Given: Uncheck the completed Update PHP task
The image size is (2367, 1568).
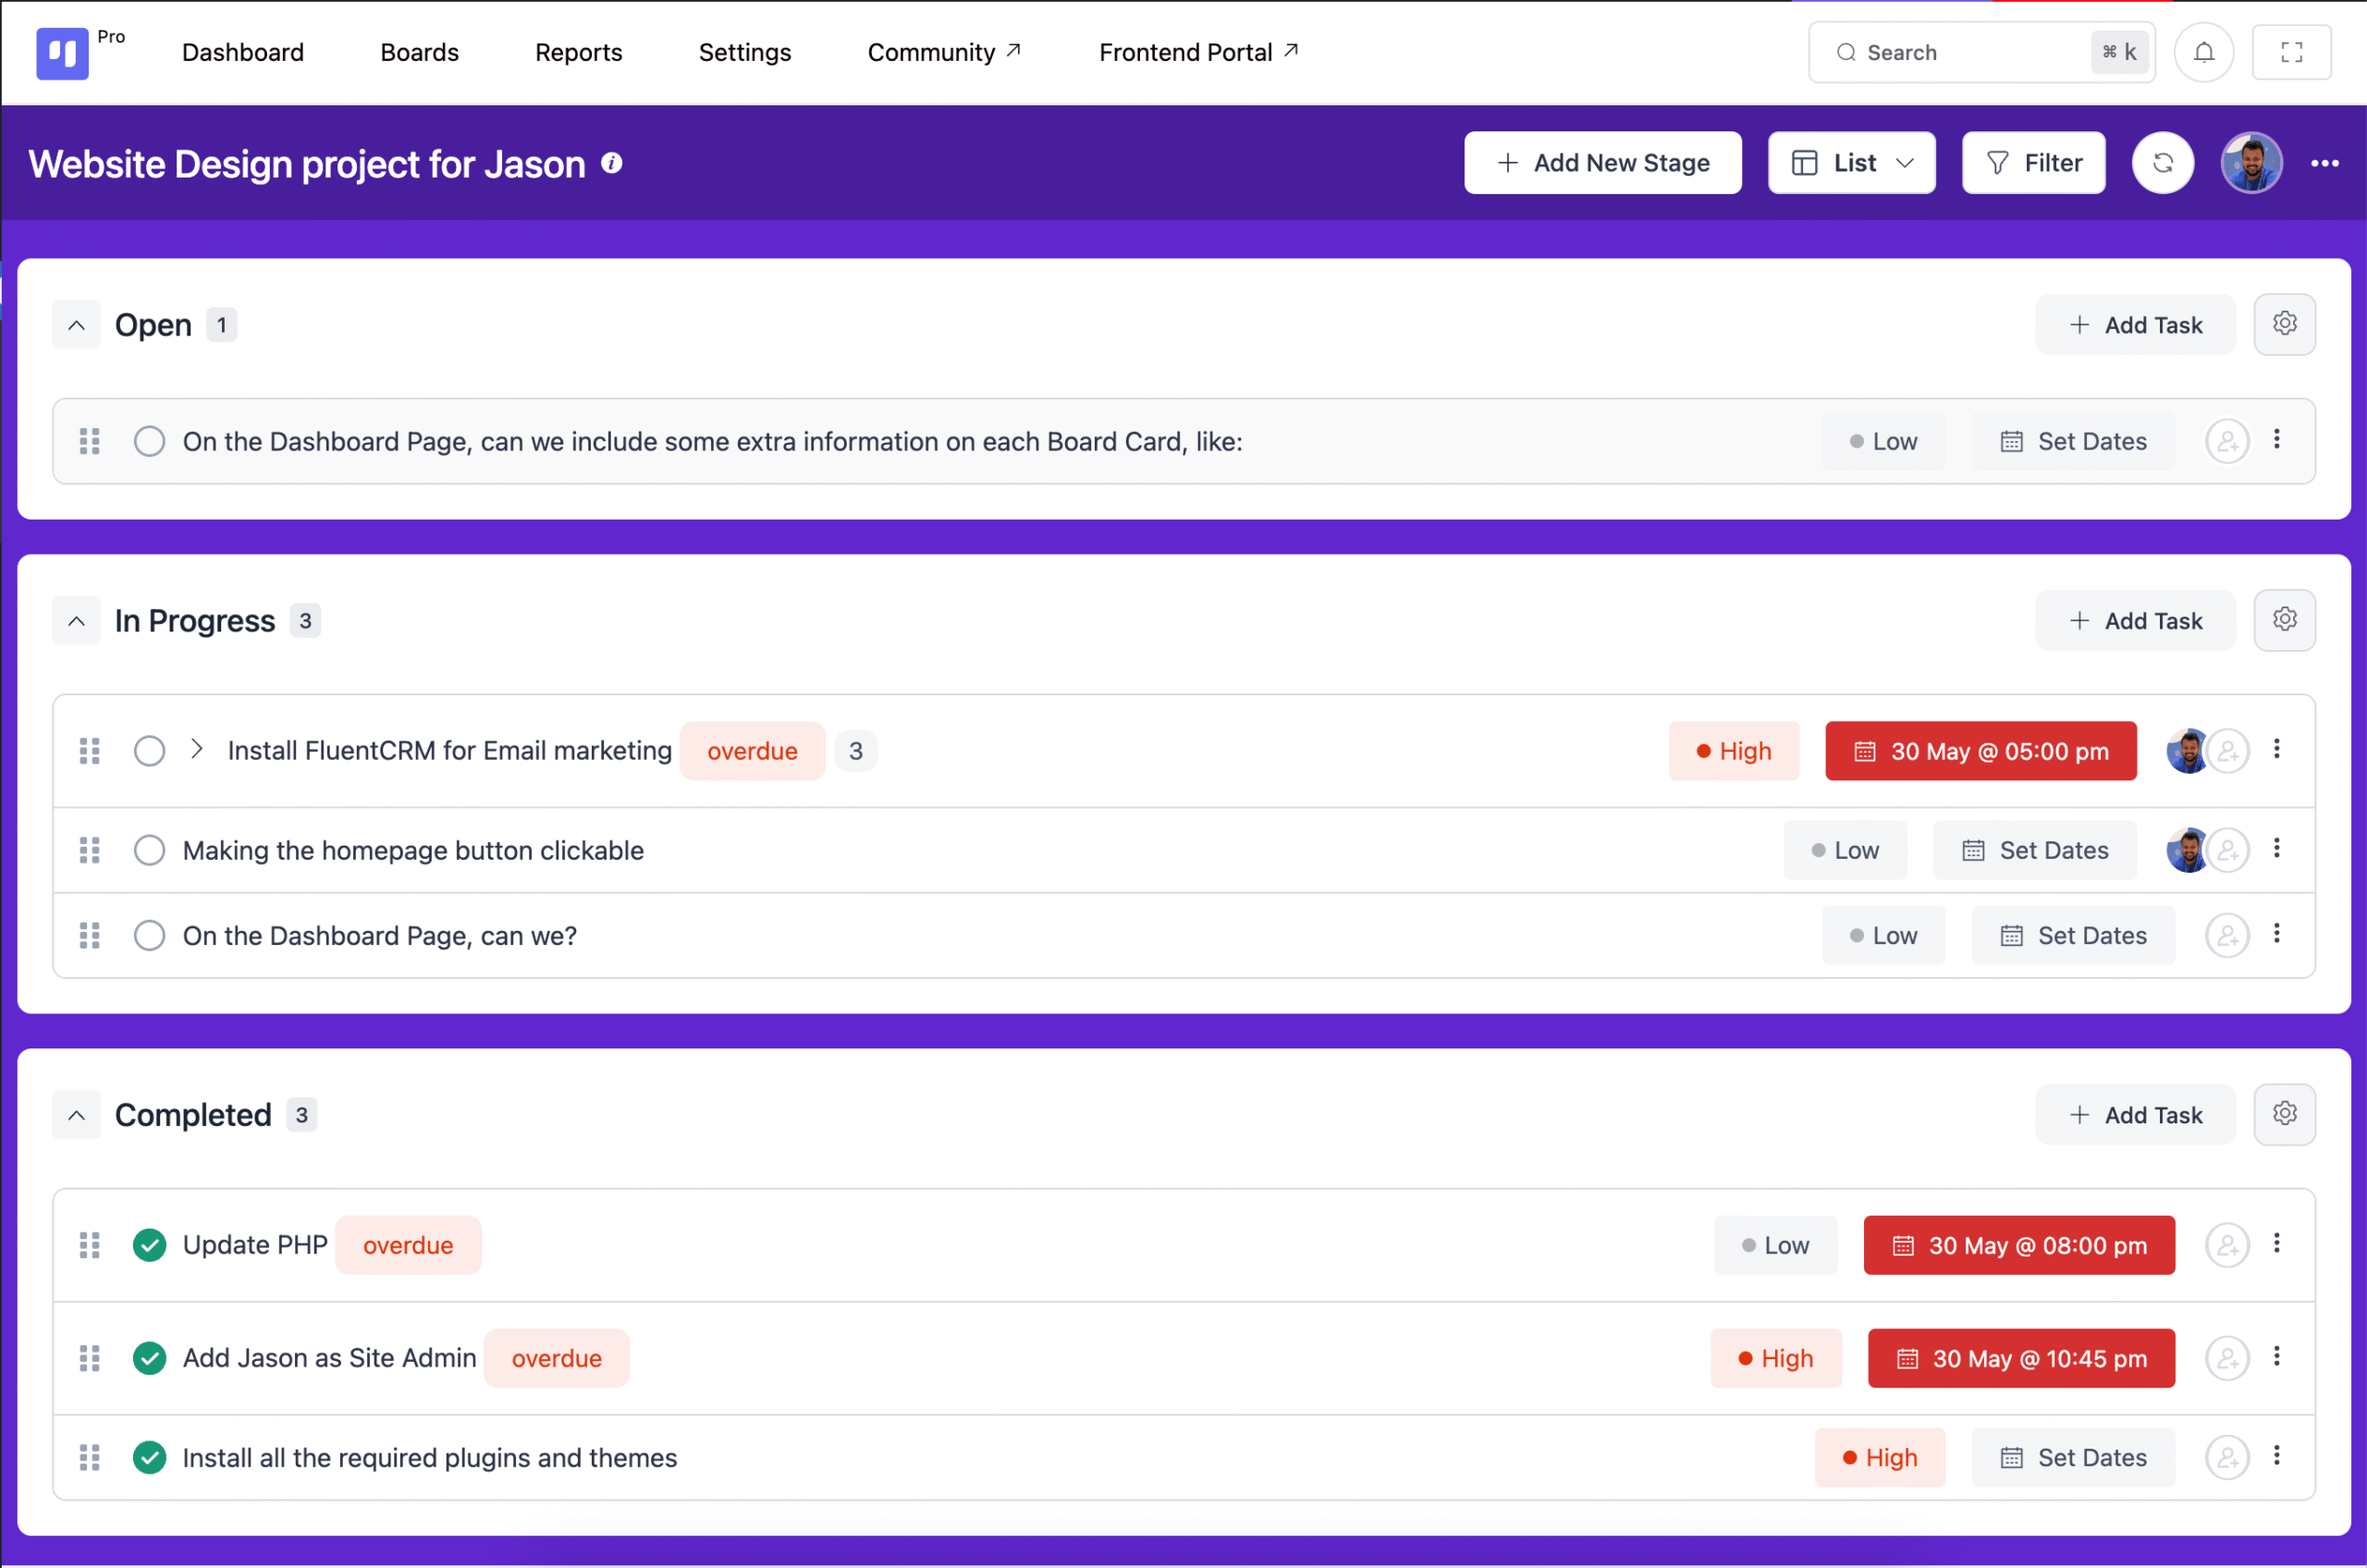Looking at the screenshot, I should 149,1245.
